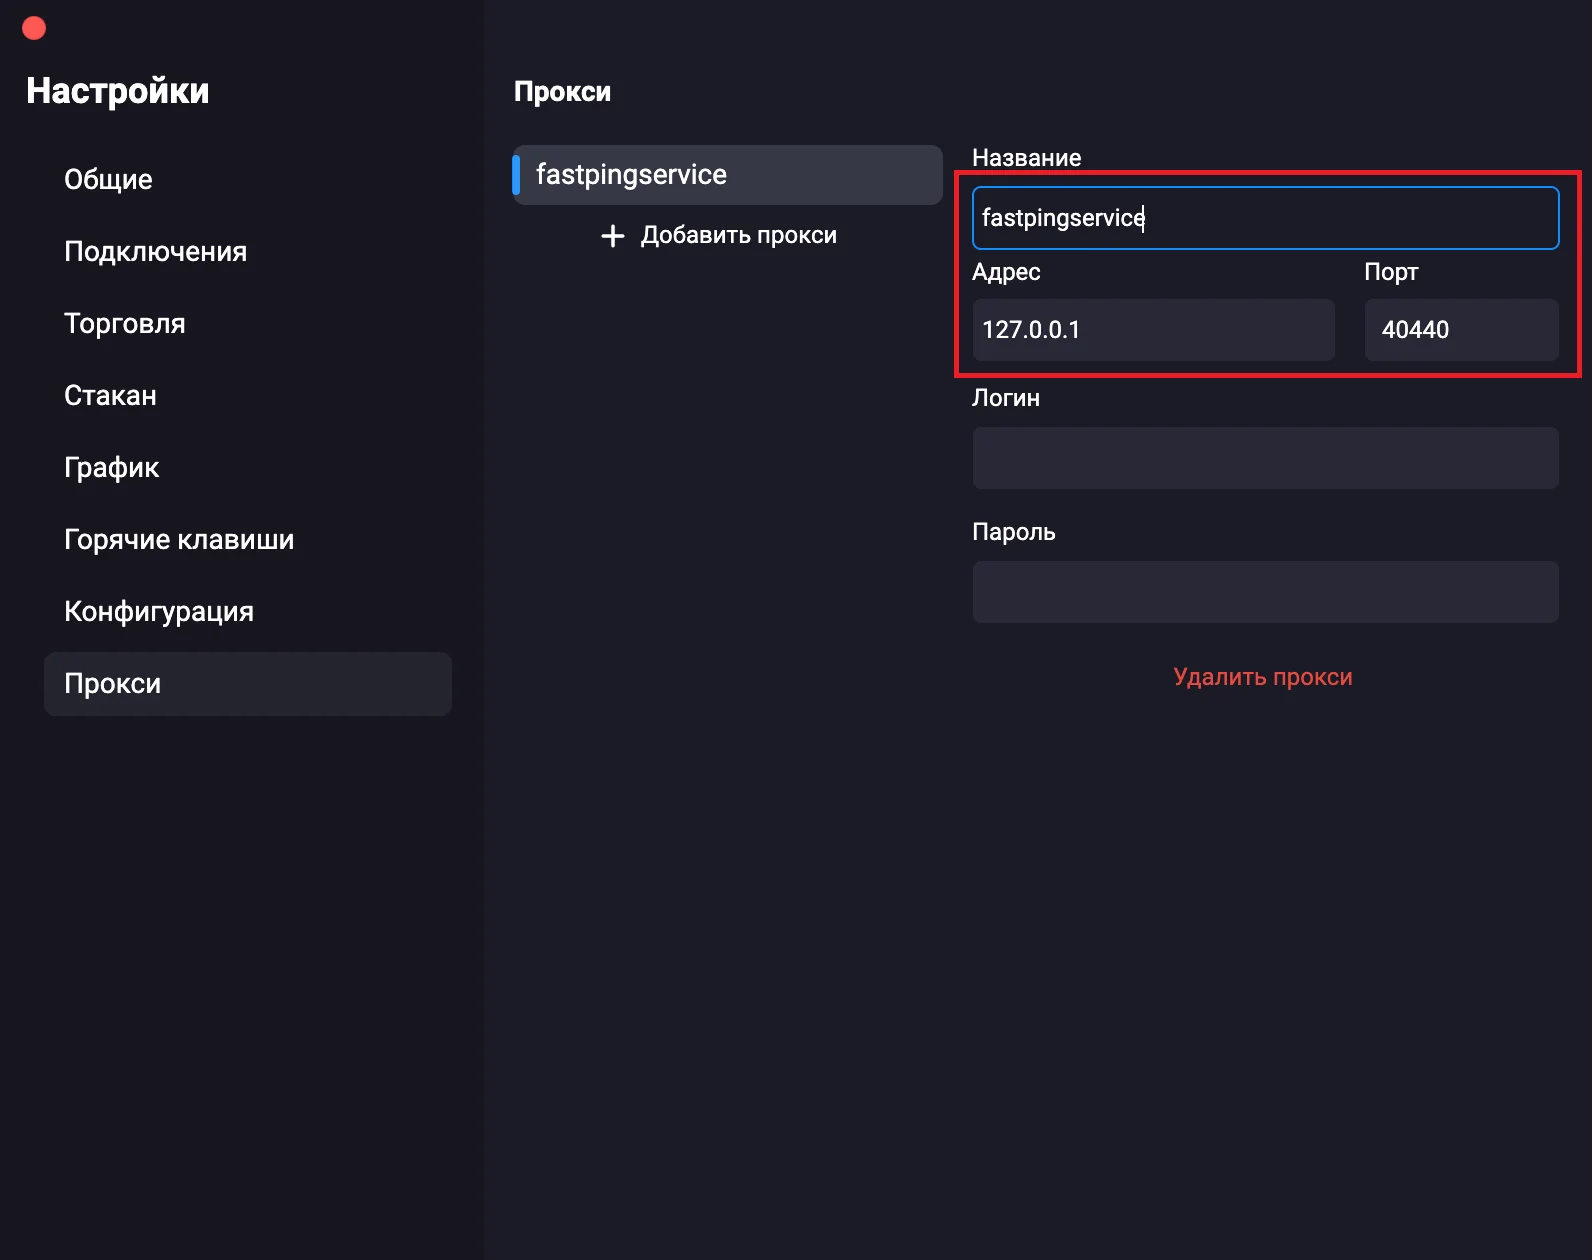Select Стакан in the settings sidebar
1592x1260 pixels.
(x=110, y=396)
